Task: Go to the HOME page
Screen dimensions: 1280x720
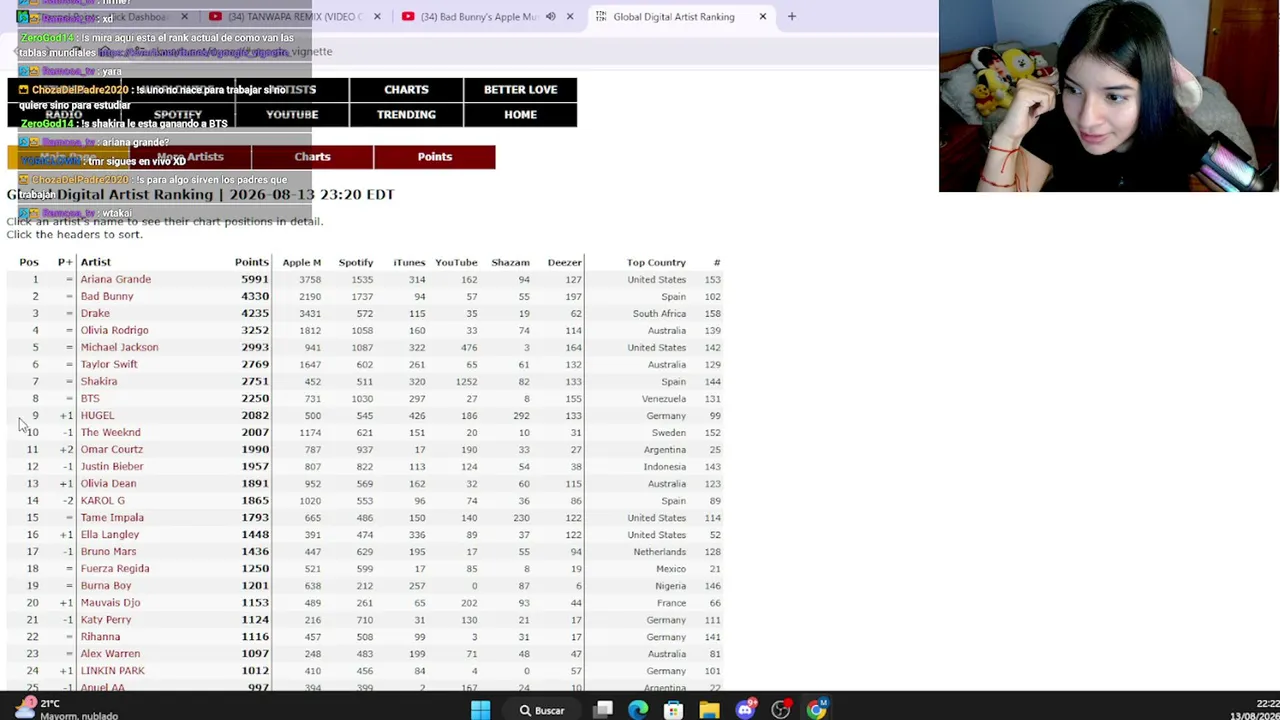Action: [x=520, y=114]
